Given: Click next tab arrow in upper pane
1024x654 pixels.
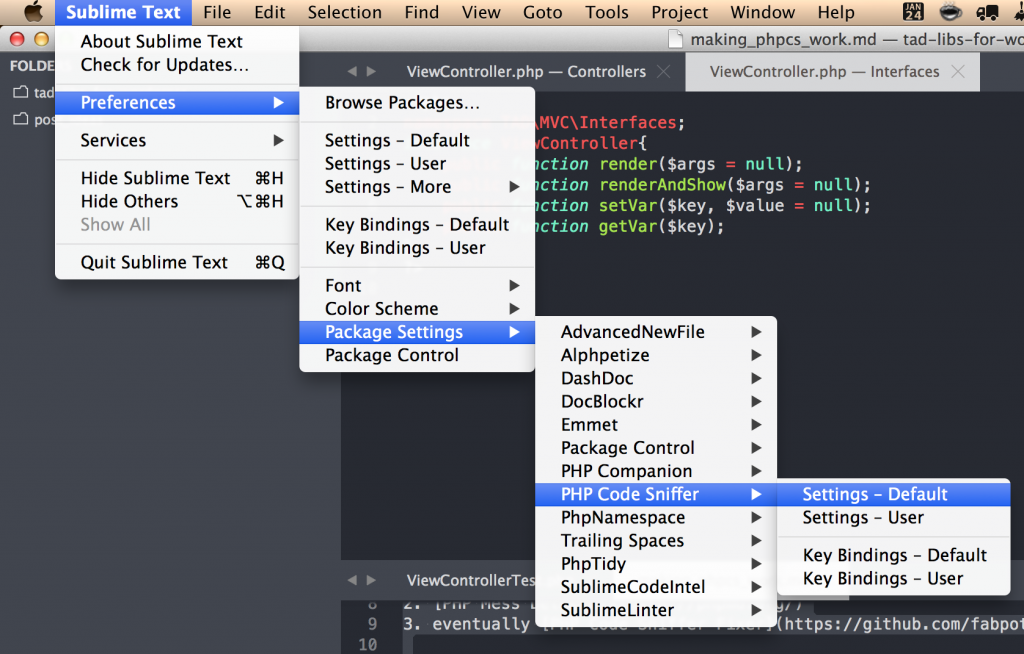Looking at the screenshot, I should coord(371,71).
